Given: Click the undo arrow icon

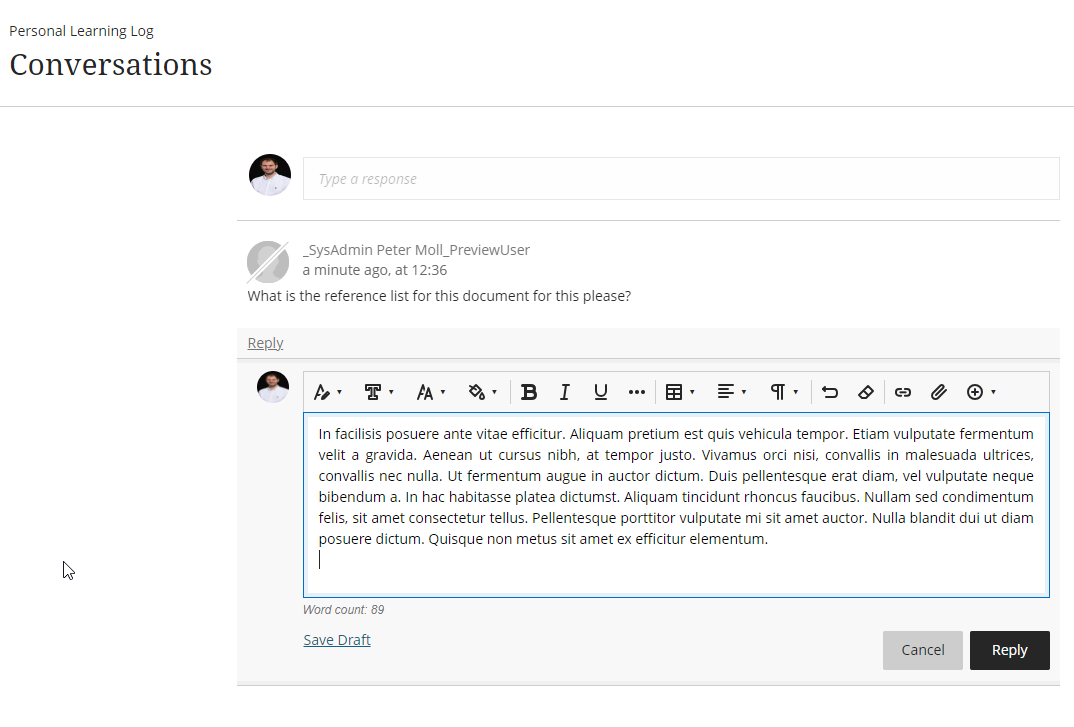Looking at the screenshot, I should pyautogui.click(x=830, y=392).
